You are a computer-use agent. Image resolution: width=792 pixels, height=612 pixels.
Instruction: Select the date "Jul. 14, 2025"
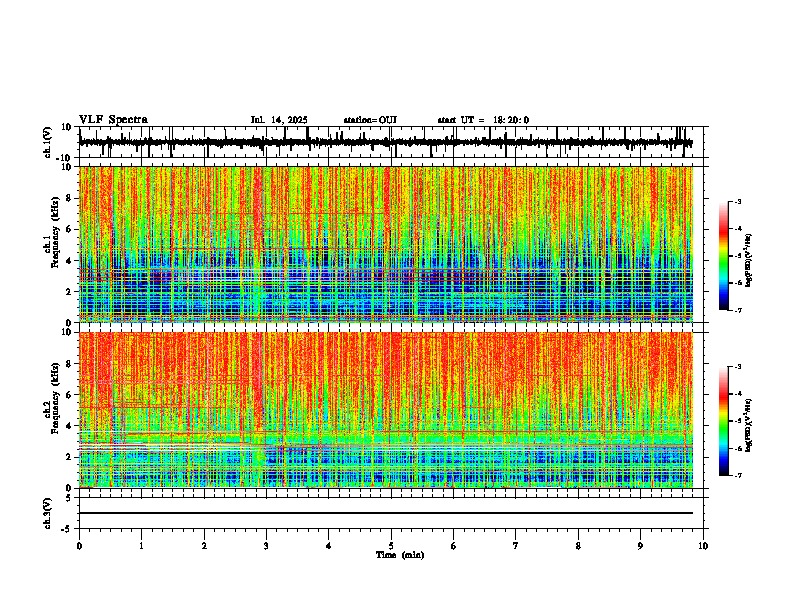pyautogui.click(x=279, y=120)
